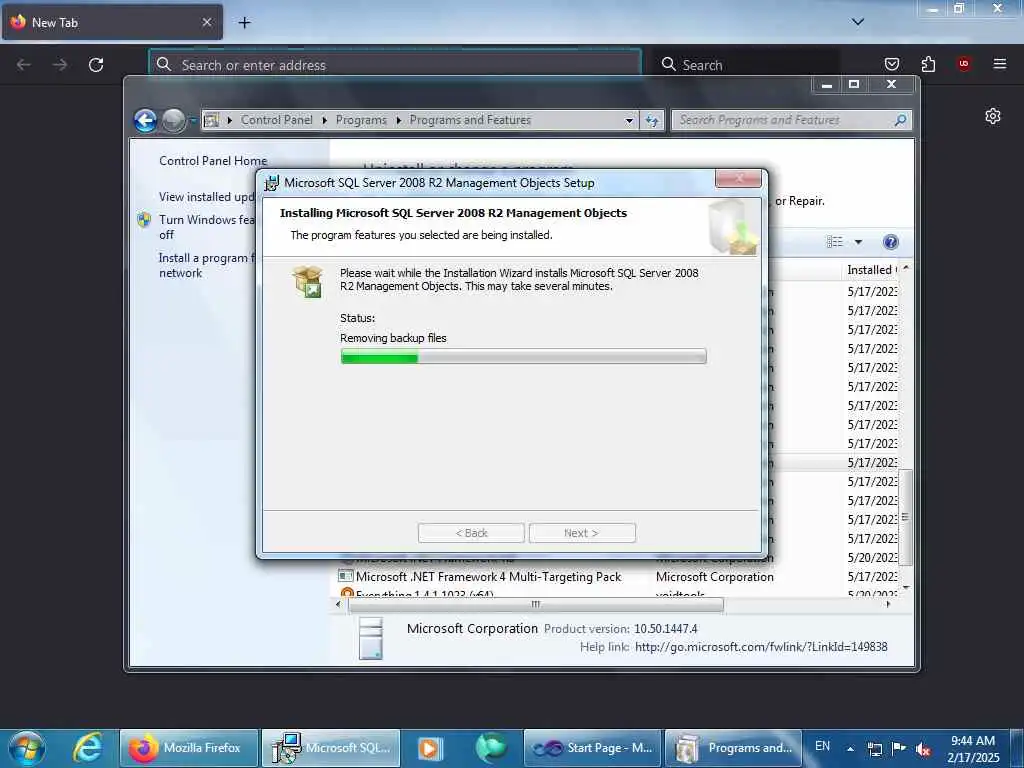1024x768 pixels.
Task: Open View installed updates link
Action: pos(206,197)
